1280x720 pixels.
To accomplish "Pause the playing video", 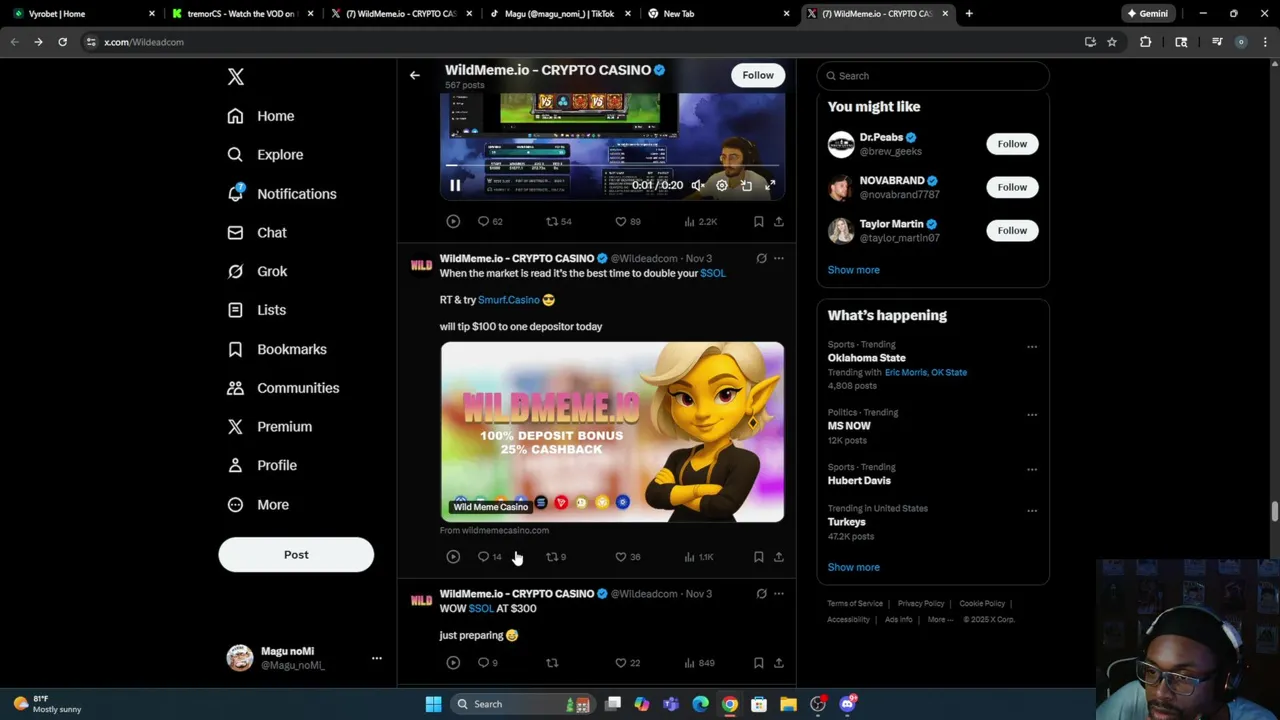I will 455,185.
